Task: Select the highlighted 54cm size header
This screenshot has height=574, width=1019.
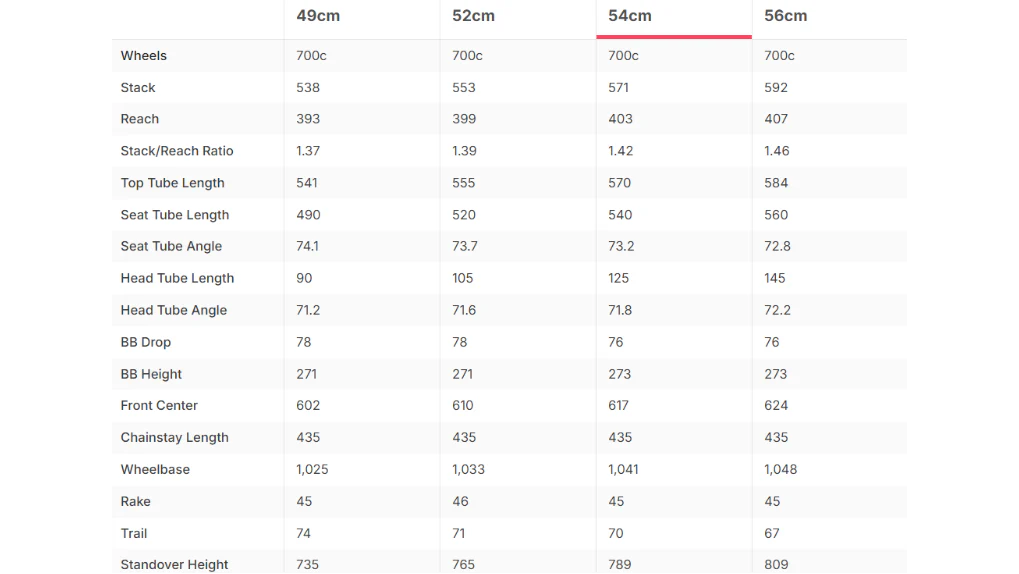Action: pos(630,16)
